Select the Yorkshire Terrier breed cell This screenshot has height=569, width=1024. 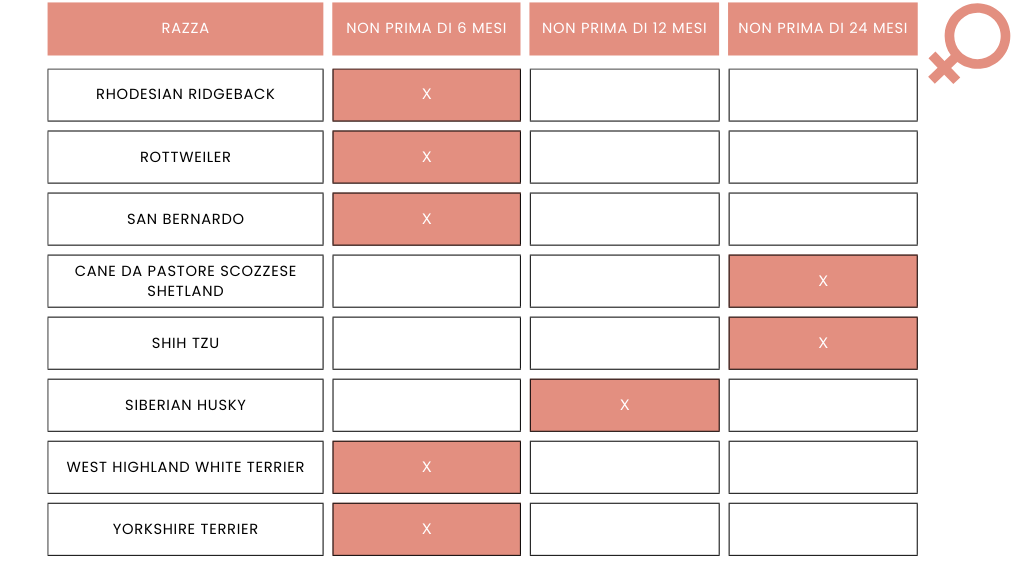click(x=185, y=529)
